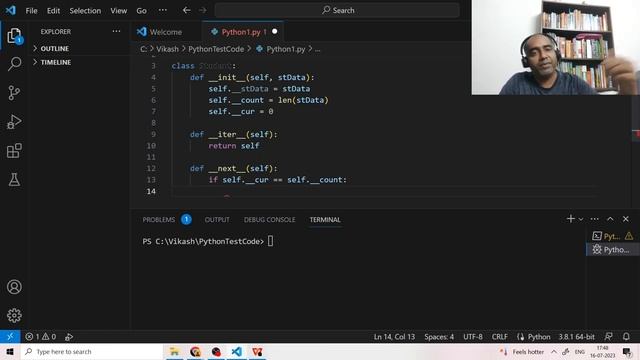Open the overflow menu after Go
Image resolution: width=640 pixels, height=360 pixels.
coord(162,10)
